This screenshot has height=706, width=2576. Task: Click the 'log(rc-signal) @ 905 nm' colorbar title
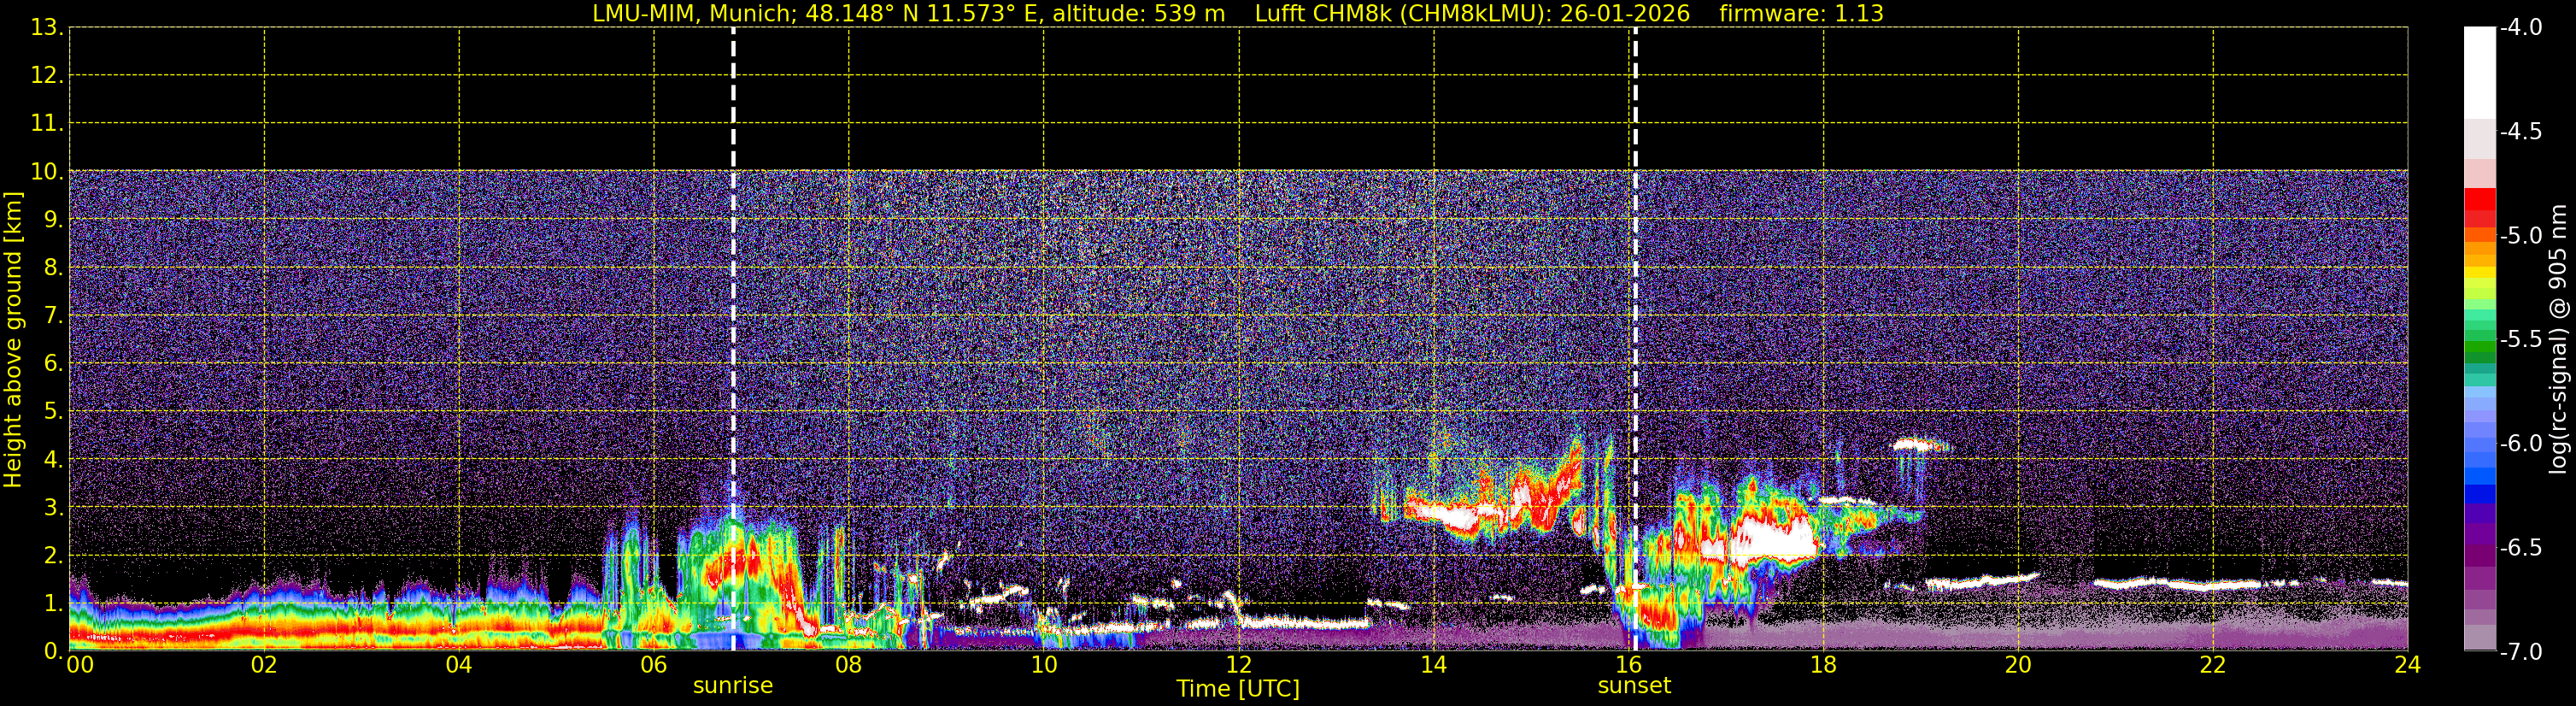point(2559,339)
